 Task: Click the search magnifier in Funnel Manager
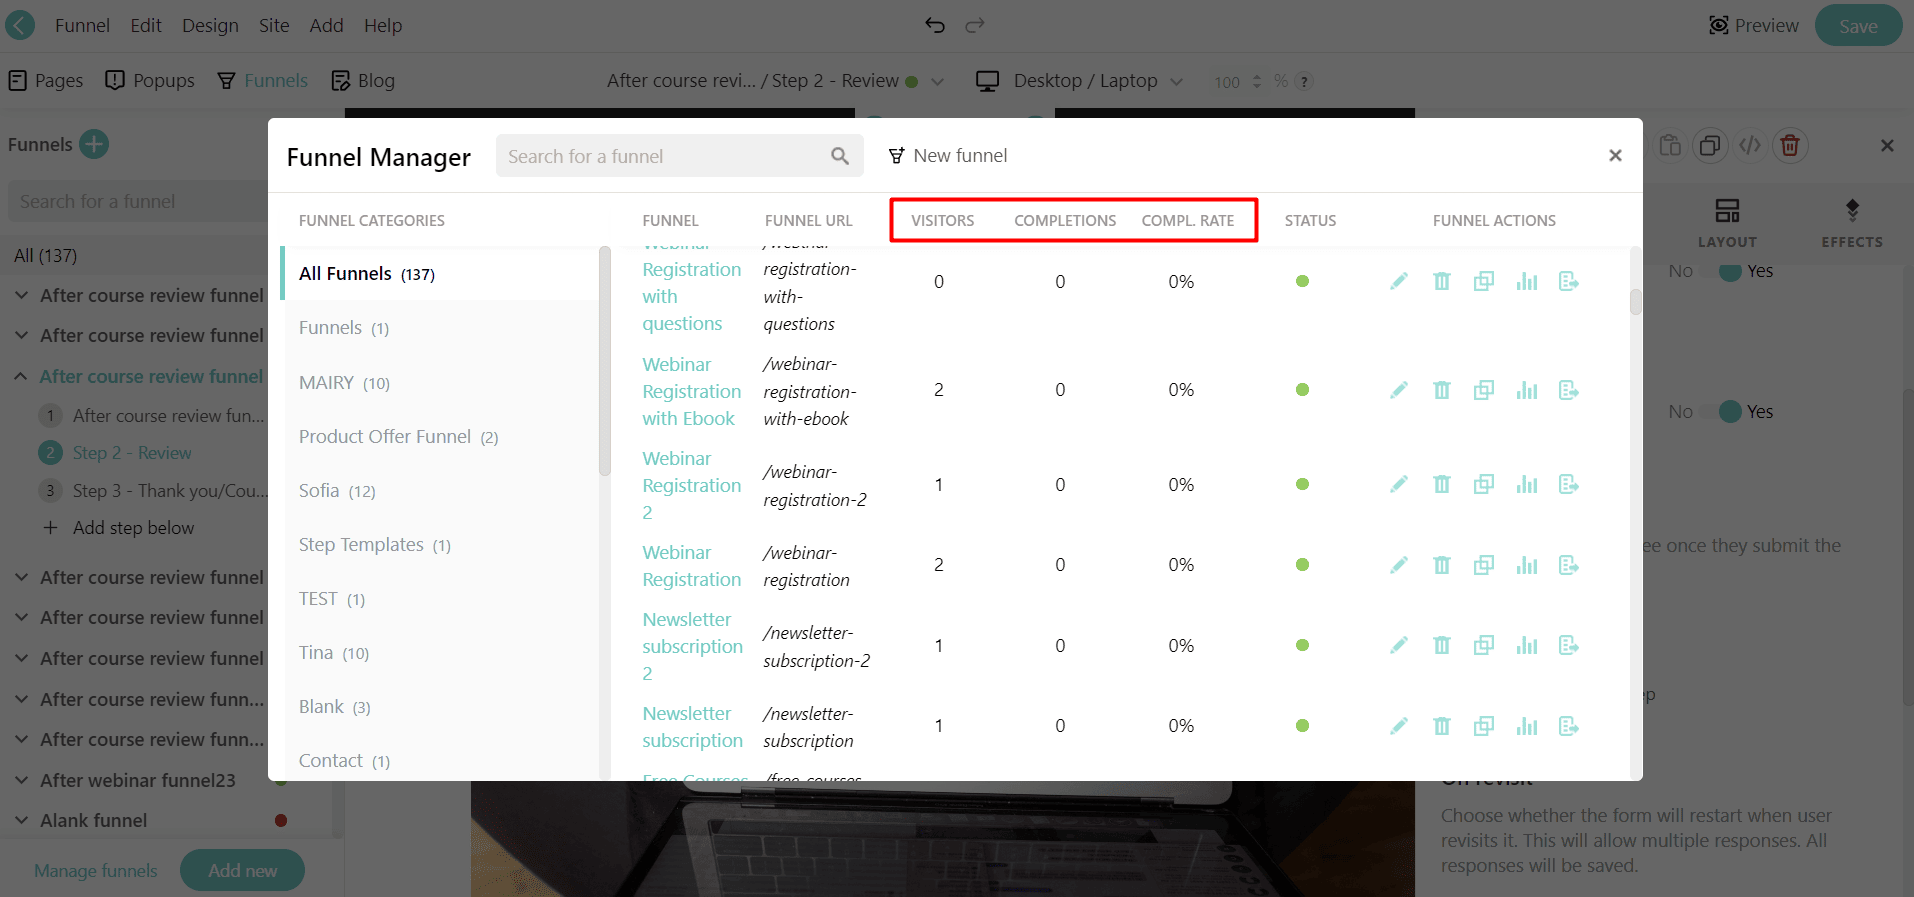click(840, 156)
